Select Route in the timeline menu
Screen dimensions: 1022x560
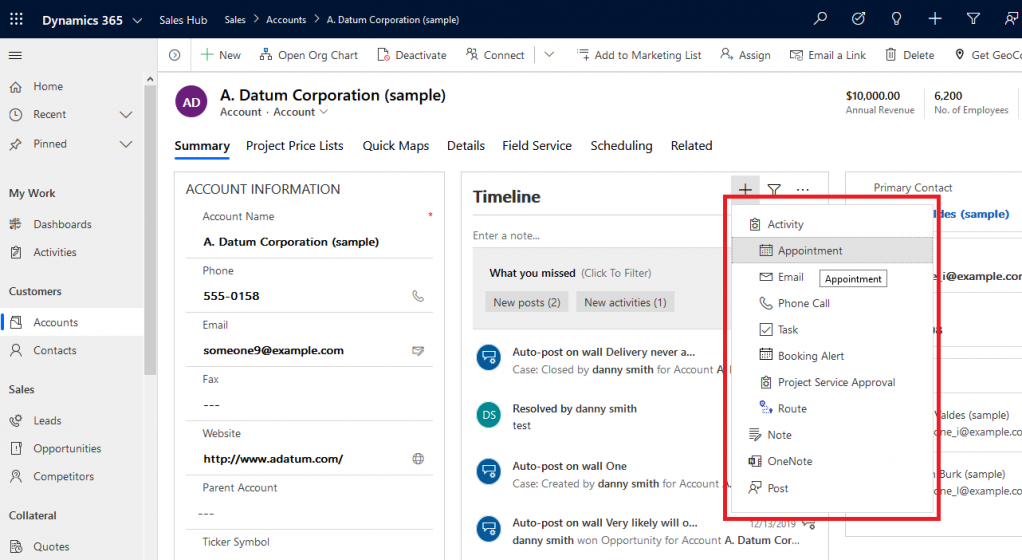pos(832,409)
